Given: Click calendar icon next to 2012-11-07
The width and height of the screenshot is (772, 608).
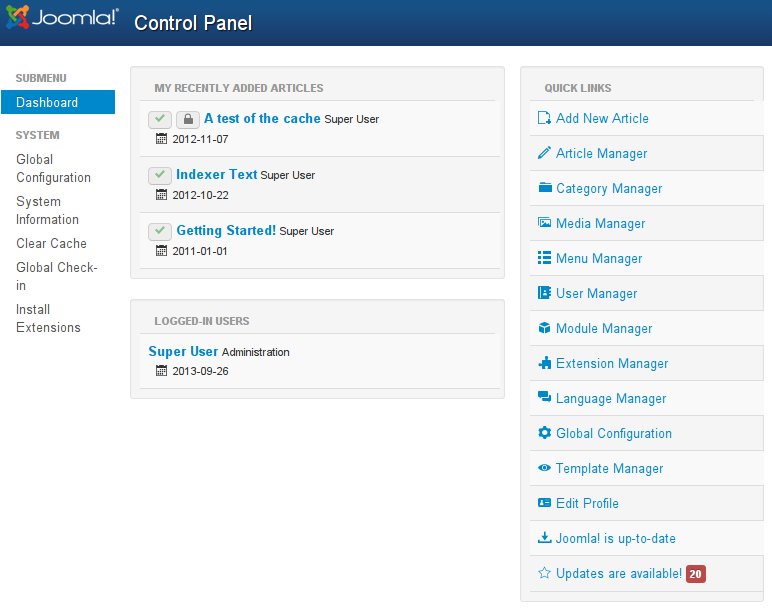Looking at the screenshot, I should pos(161,139).
